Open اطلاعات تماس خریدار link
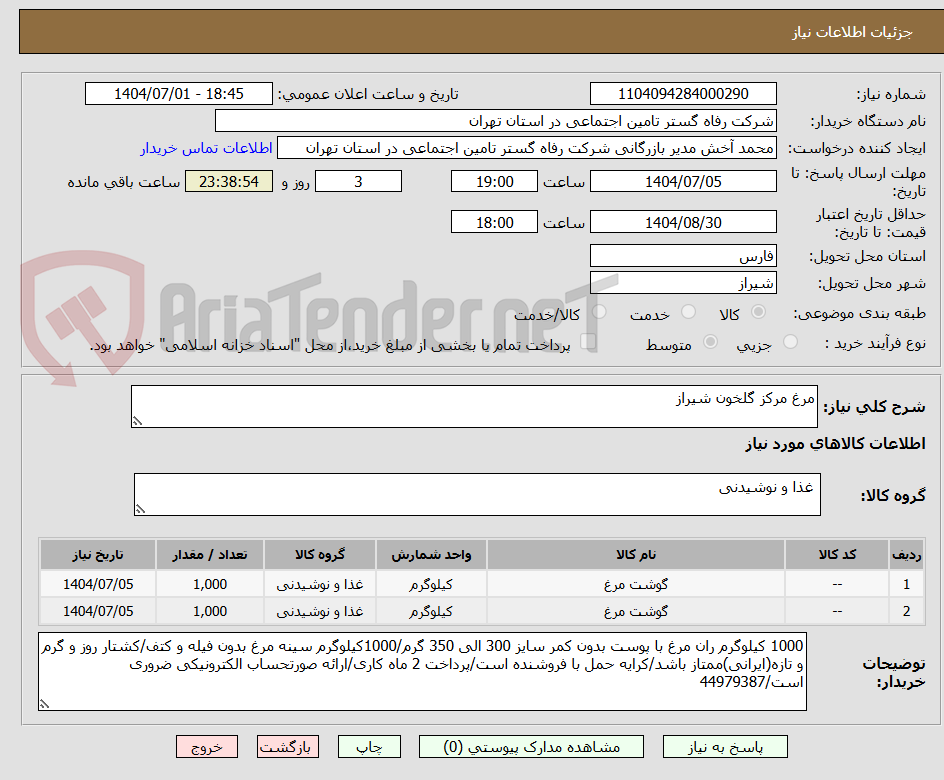Viewport: 944px width, 780px height. coord(206,148)
